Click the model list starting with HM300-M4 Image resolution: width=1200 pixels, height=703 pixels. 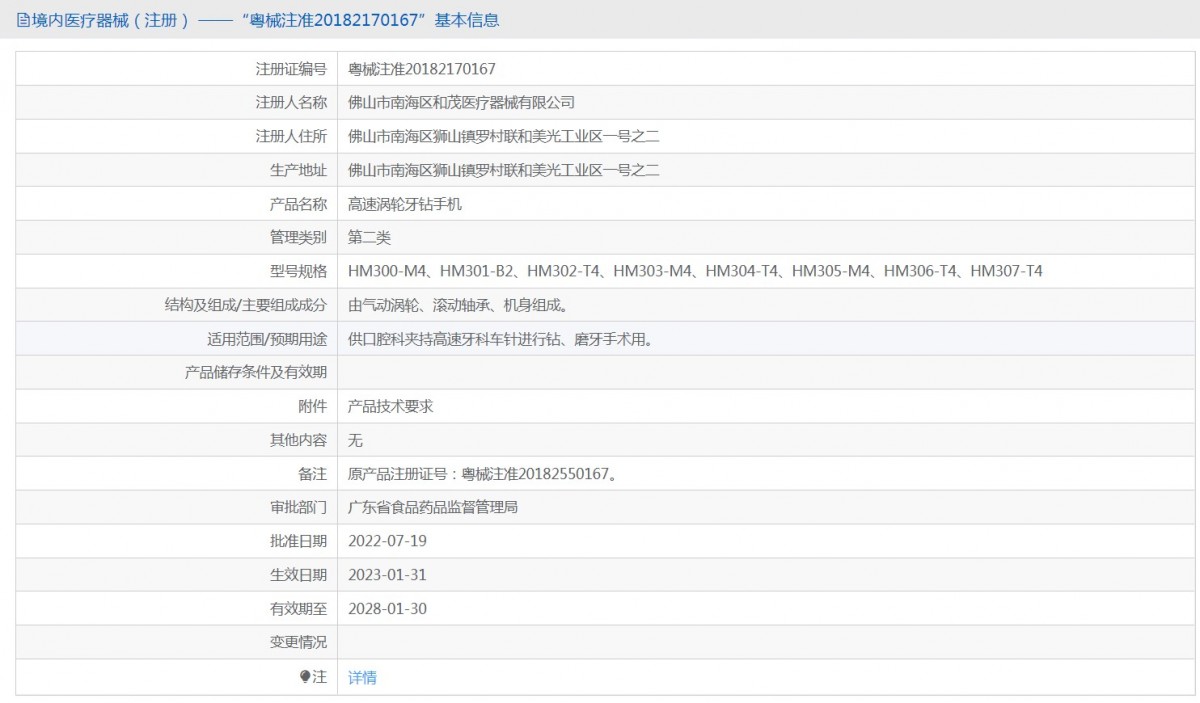click(695, 271)
